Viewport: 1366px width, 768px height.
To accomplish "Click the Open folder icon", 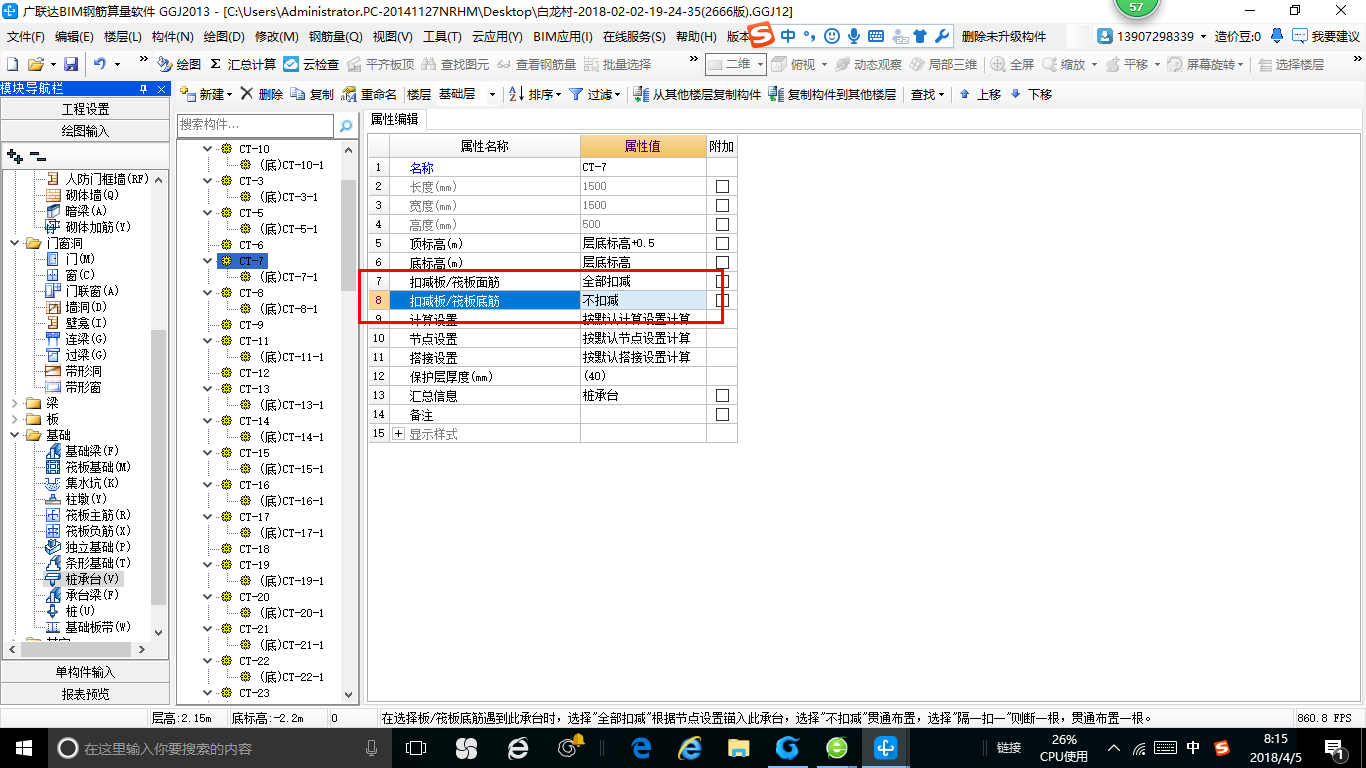I will [x=36, y=64].
